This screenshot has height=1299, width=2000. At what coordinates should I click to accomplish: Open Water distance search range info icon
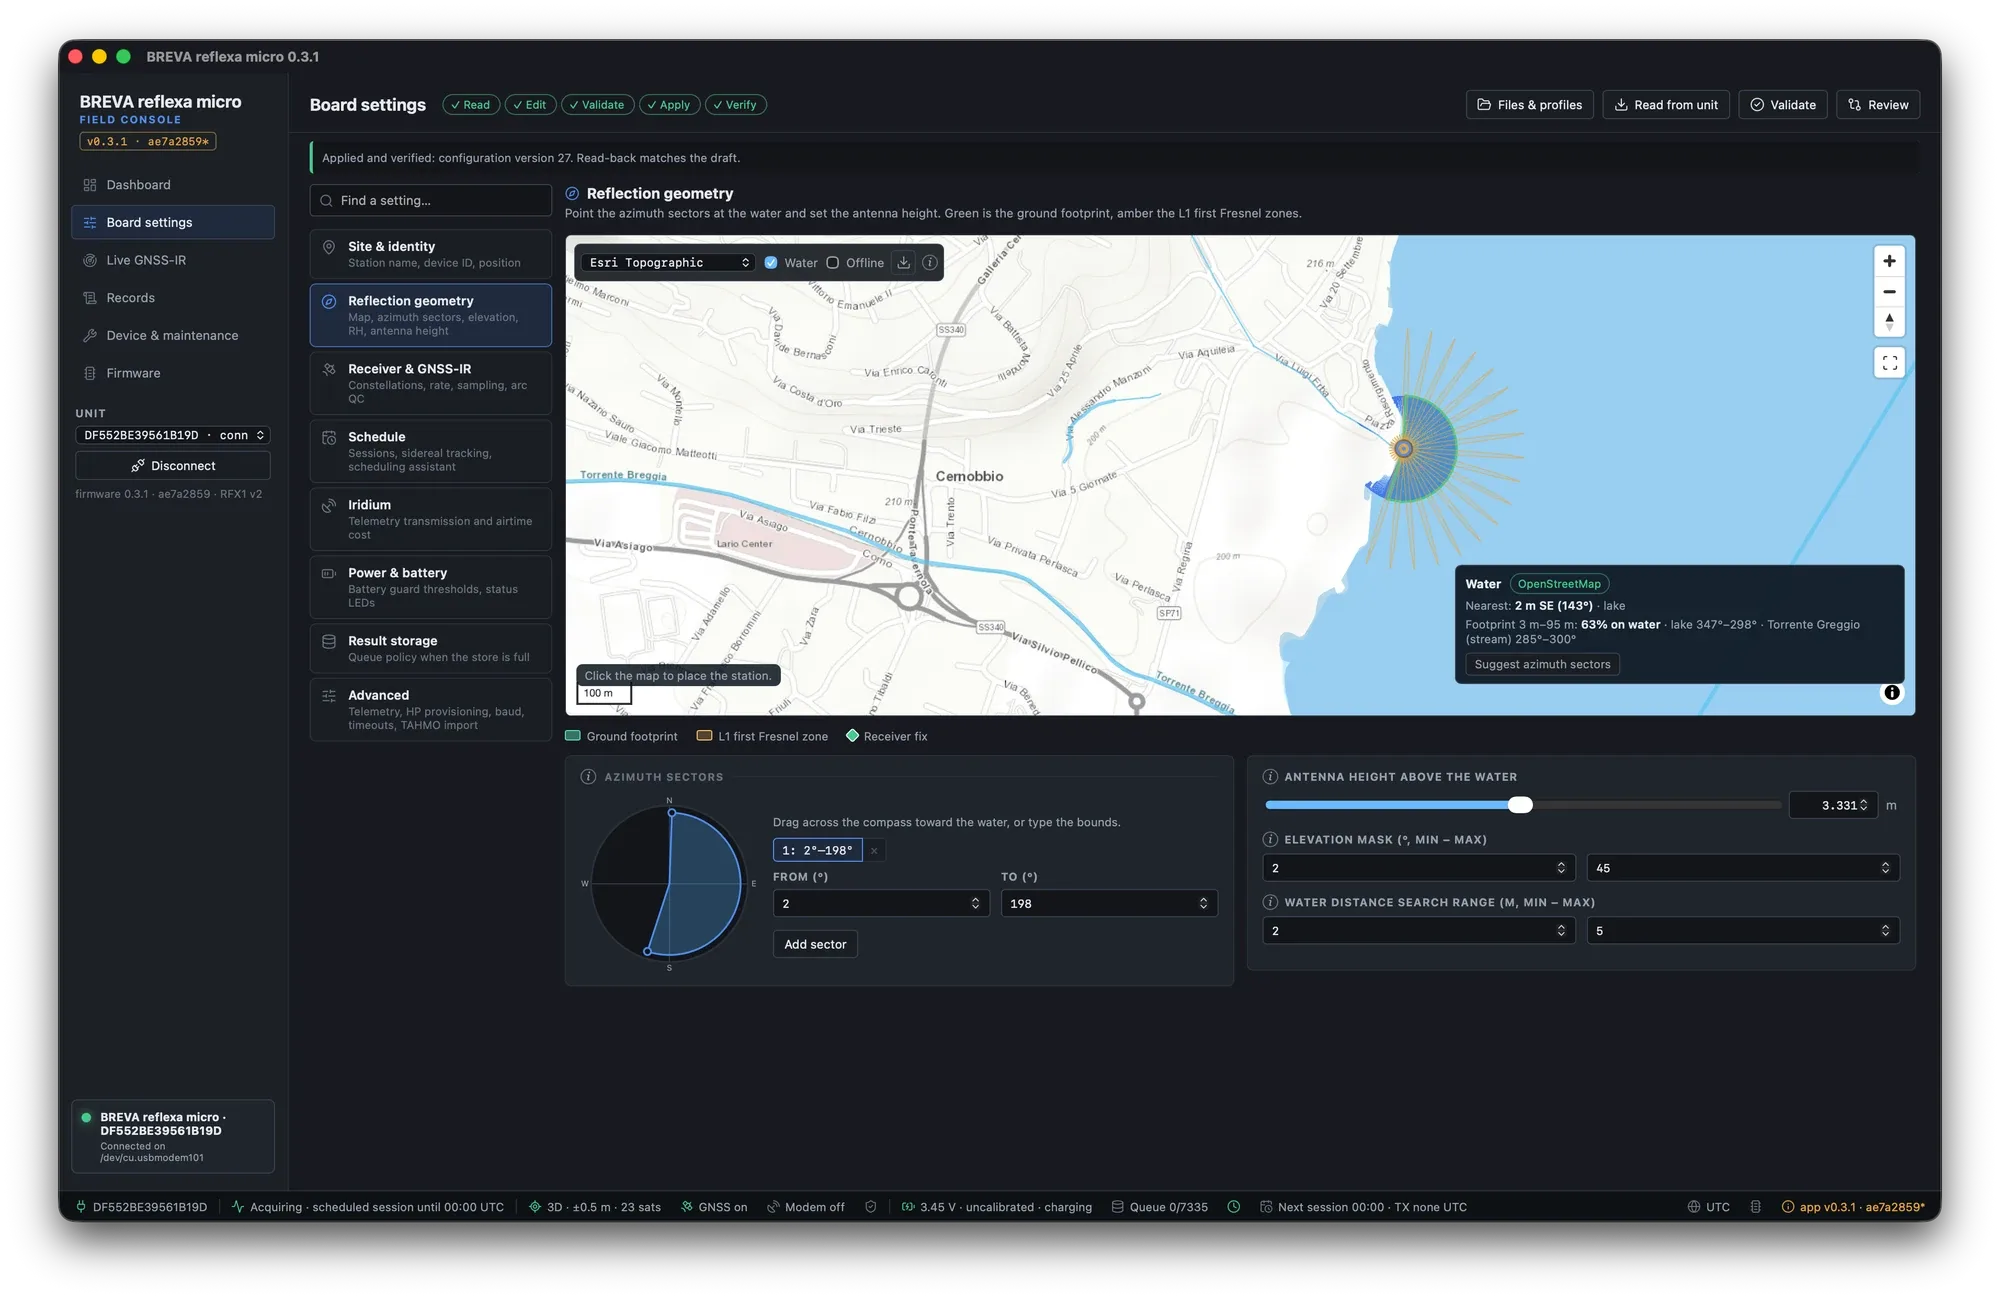point(1270,902)
